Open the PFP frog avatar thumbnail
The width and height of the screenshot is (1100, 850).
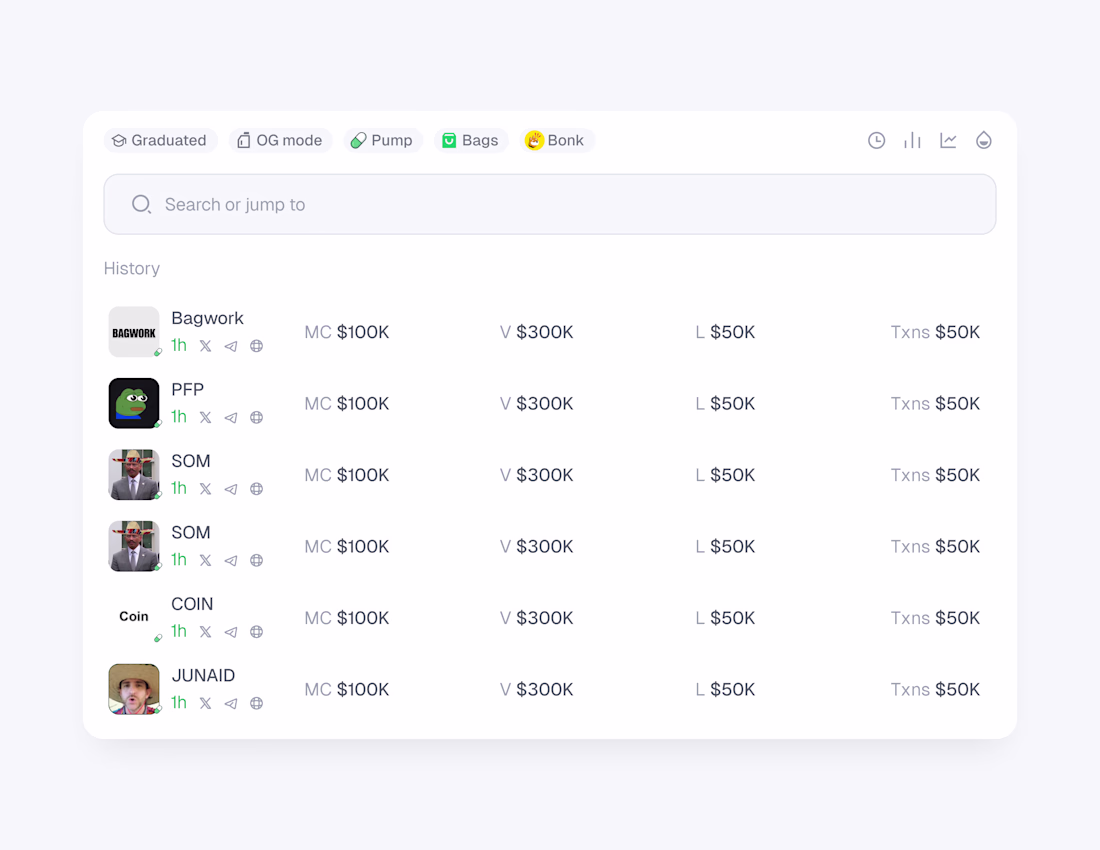(x=134, y=403)
